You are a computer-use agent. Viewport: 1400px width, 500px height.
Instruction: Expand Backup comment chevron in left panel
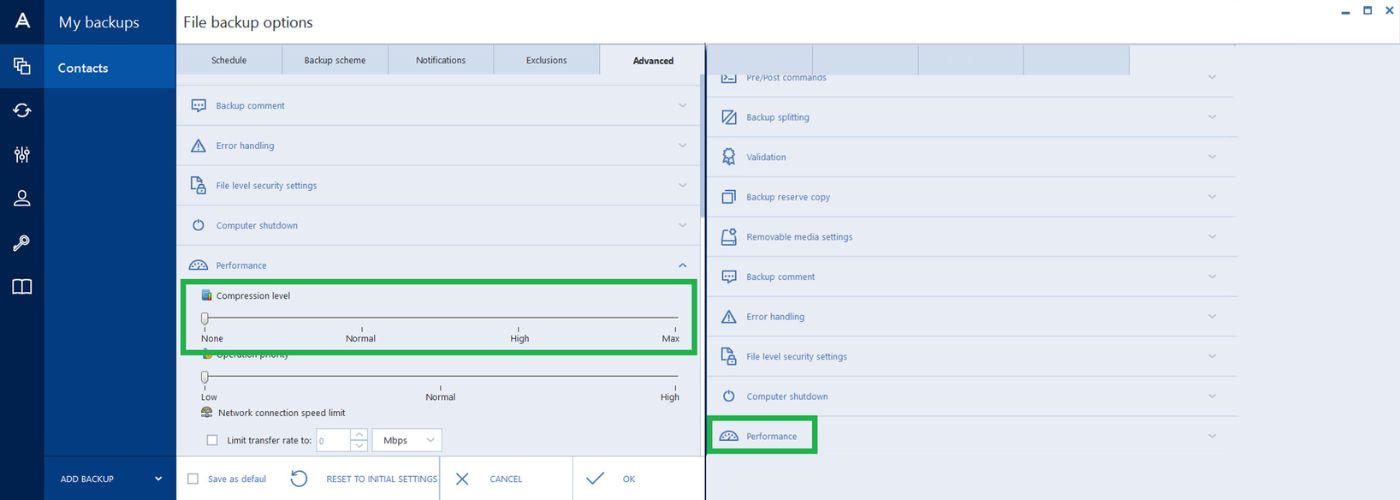[x=683, y=105]
